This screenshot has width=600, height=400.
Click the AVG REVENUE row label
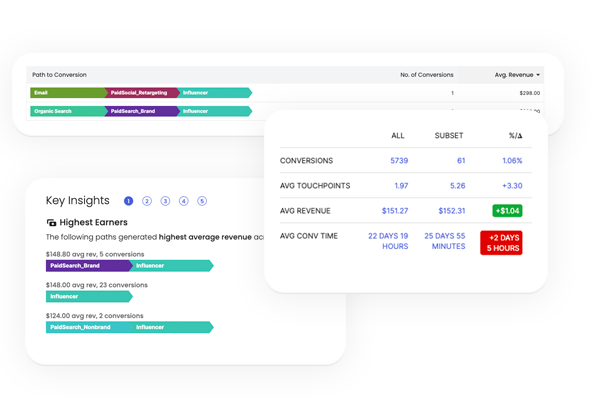tap(305, 211)
